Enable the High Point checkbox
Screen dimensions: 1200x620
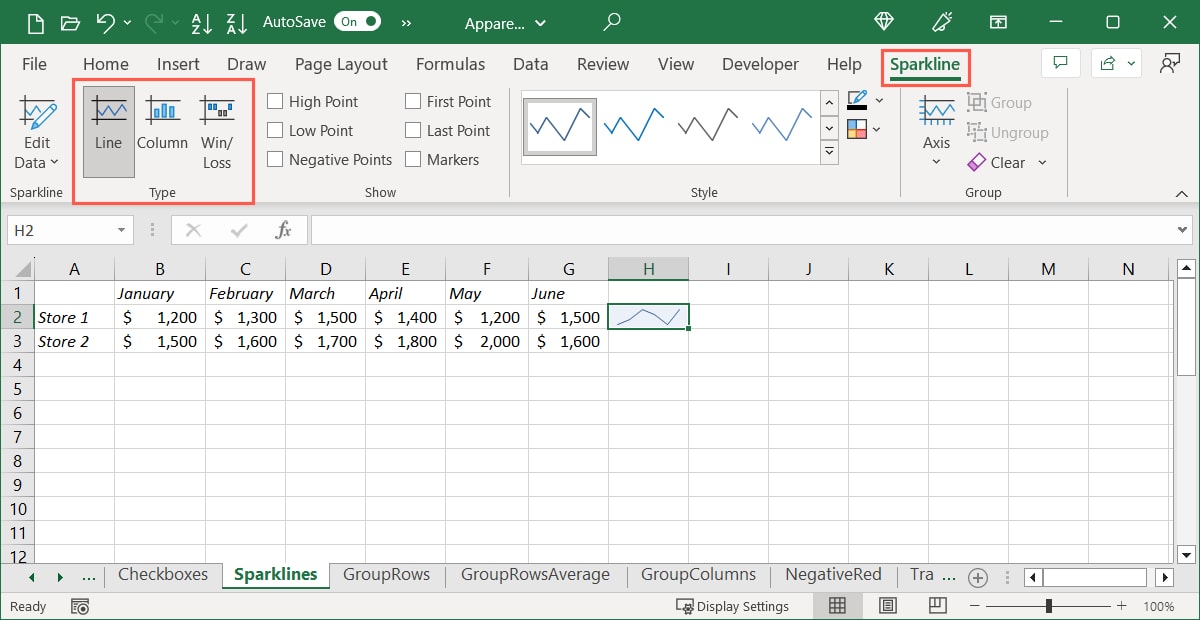pyautogui.click(x=274, y=101)
